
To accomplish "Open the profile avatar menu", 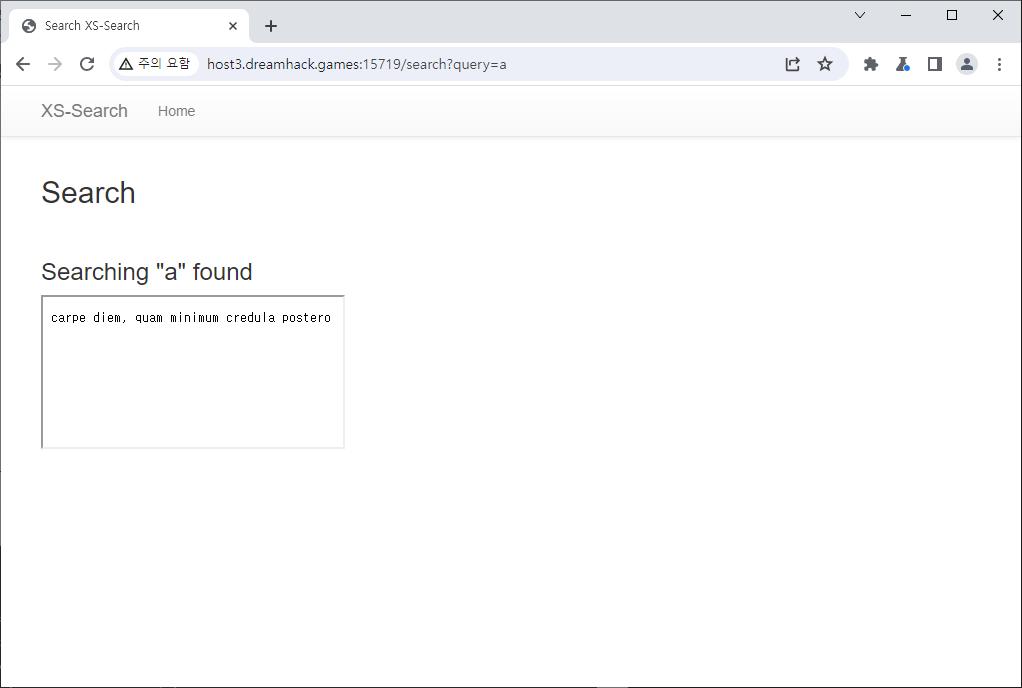I will tap(967, 64).
